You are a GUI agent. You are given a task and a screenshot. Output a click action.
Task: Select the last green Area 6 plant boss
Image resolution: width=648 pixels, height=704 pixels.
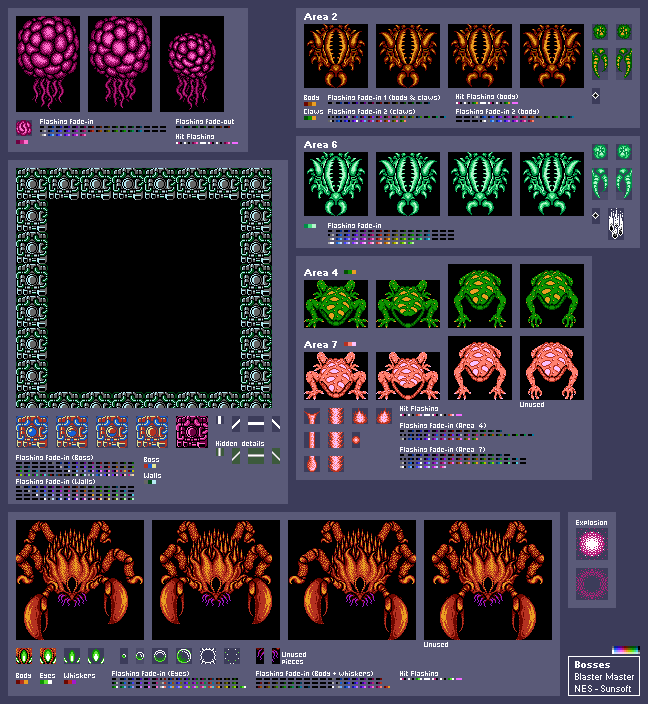point(552,184)
